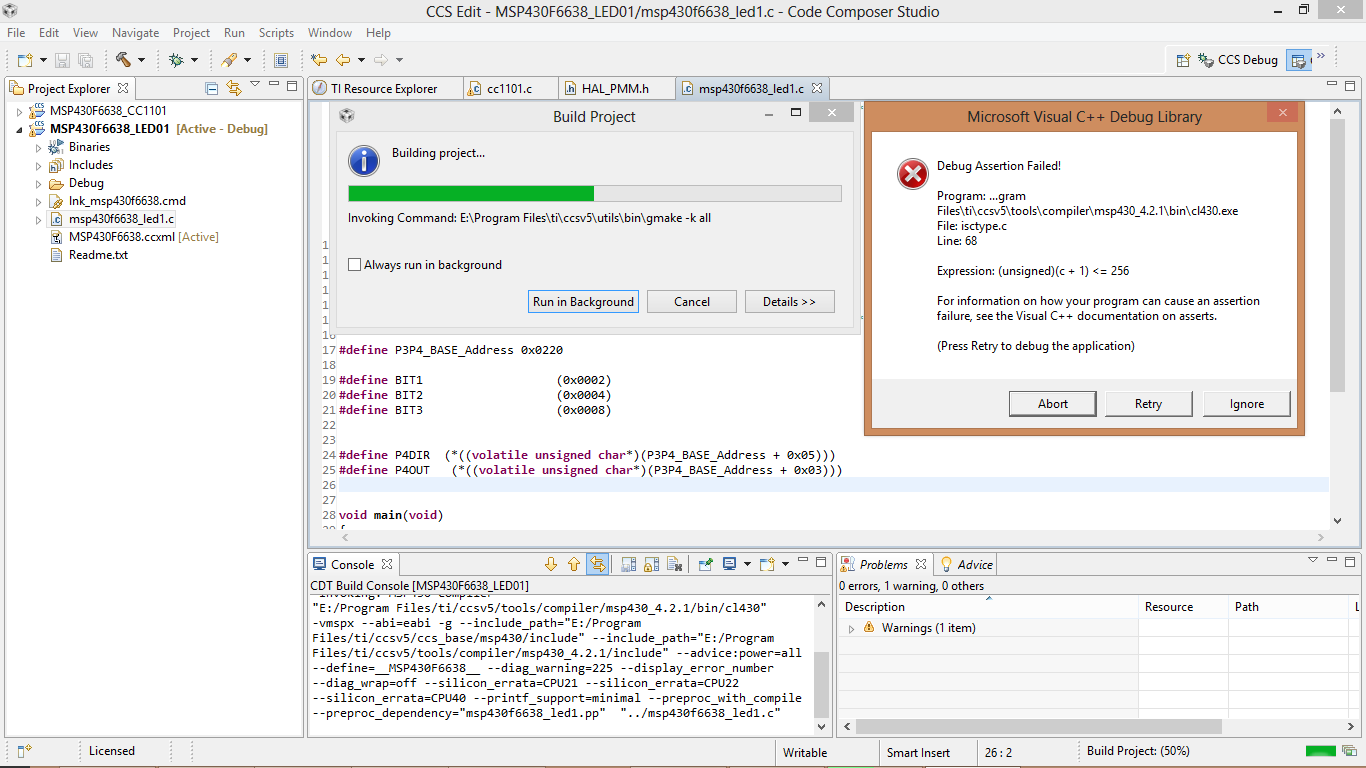The image size is (1366, 768).
Task: Click the Last Edit Location arrow icon
Action: click(x=319, y=60)
